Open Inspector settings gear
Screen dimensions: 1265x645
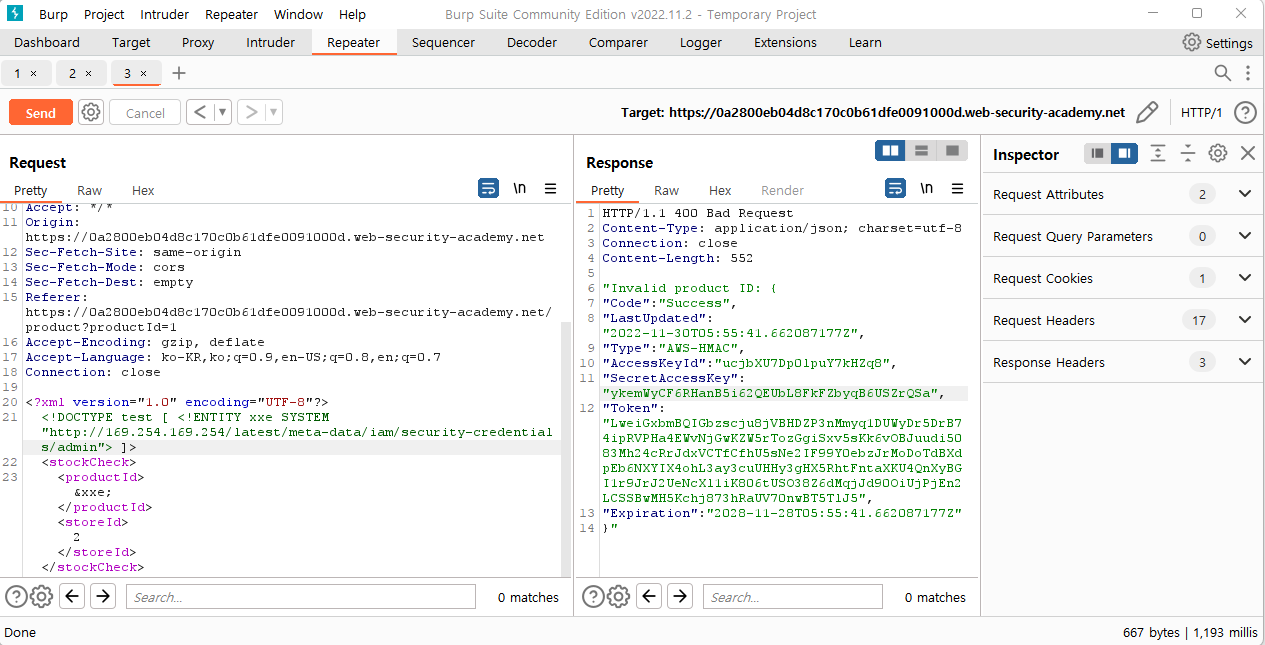(x=1217, y=153)
